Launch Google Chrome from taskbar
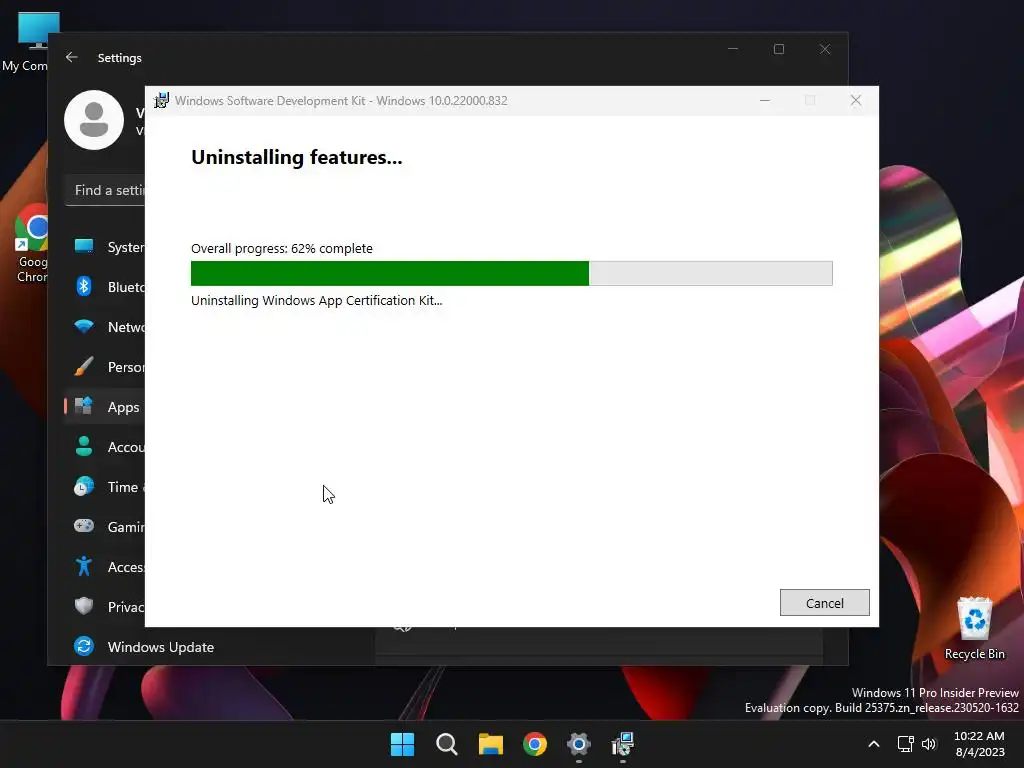Screen dimensions: 1024x768 535,744
